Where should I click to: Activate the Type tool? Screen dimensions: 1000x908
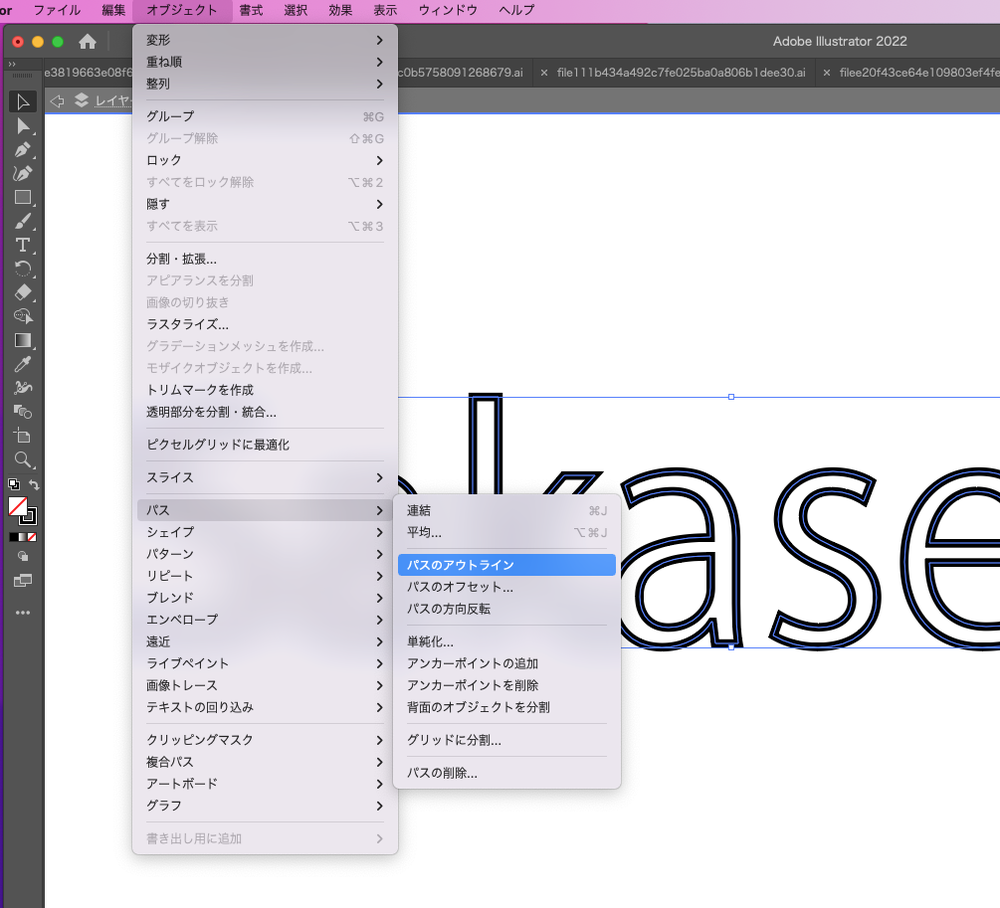[x=23, y=245]
